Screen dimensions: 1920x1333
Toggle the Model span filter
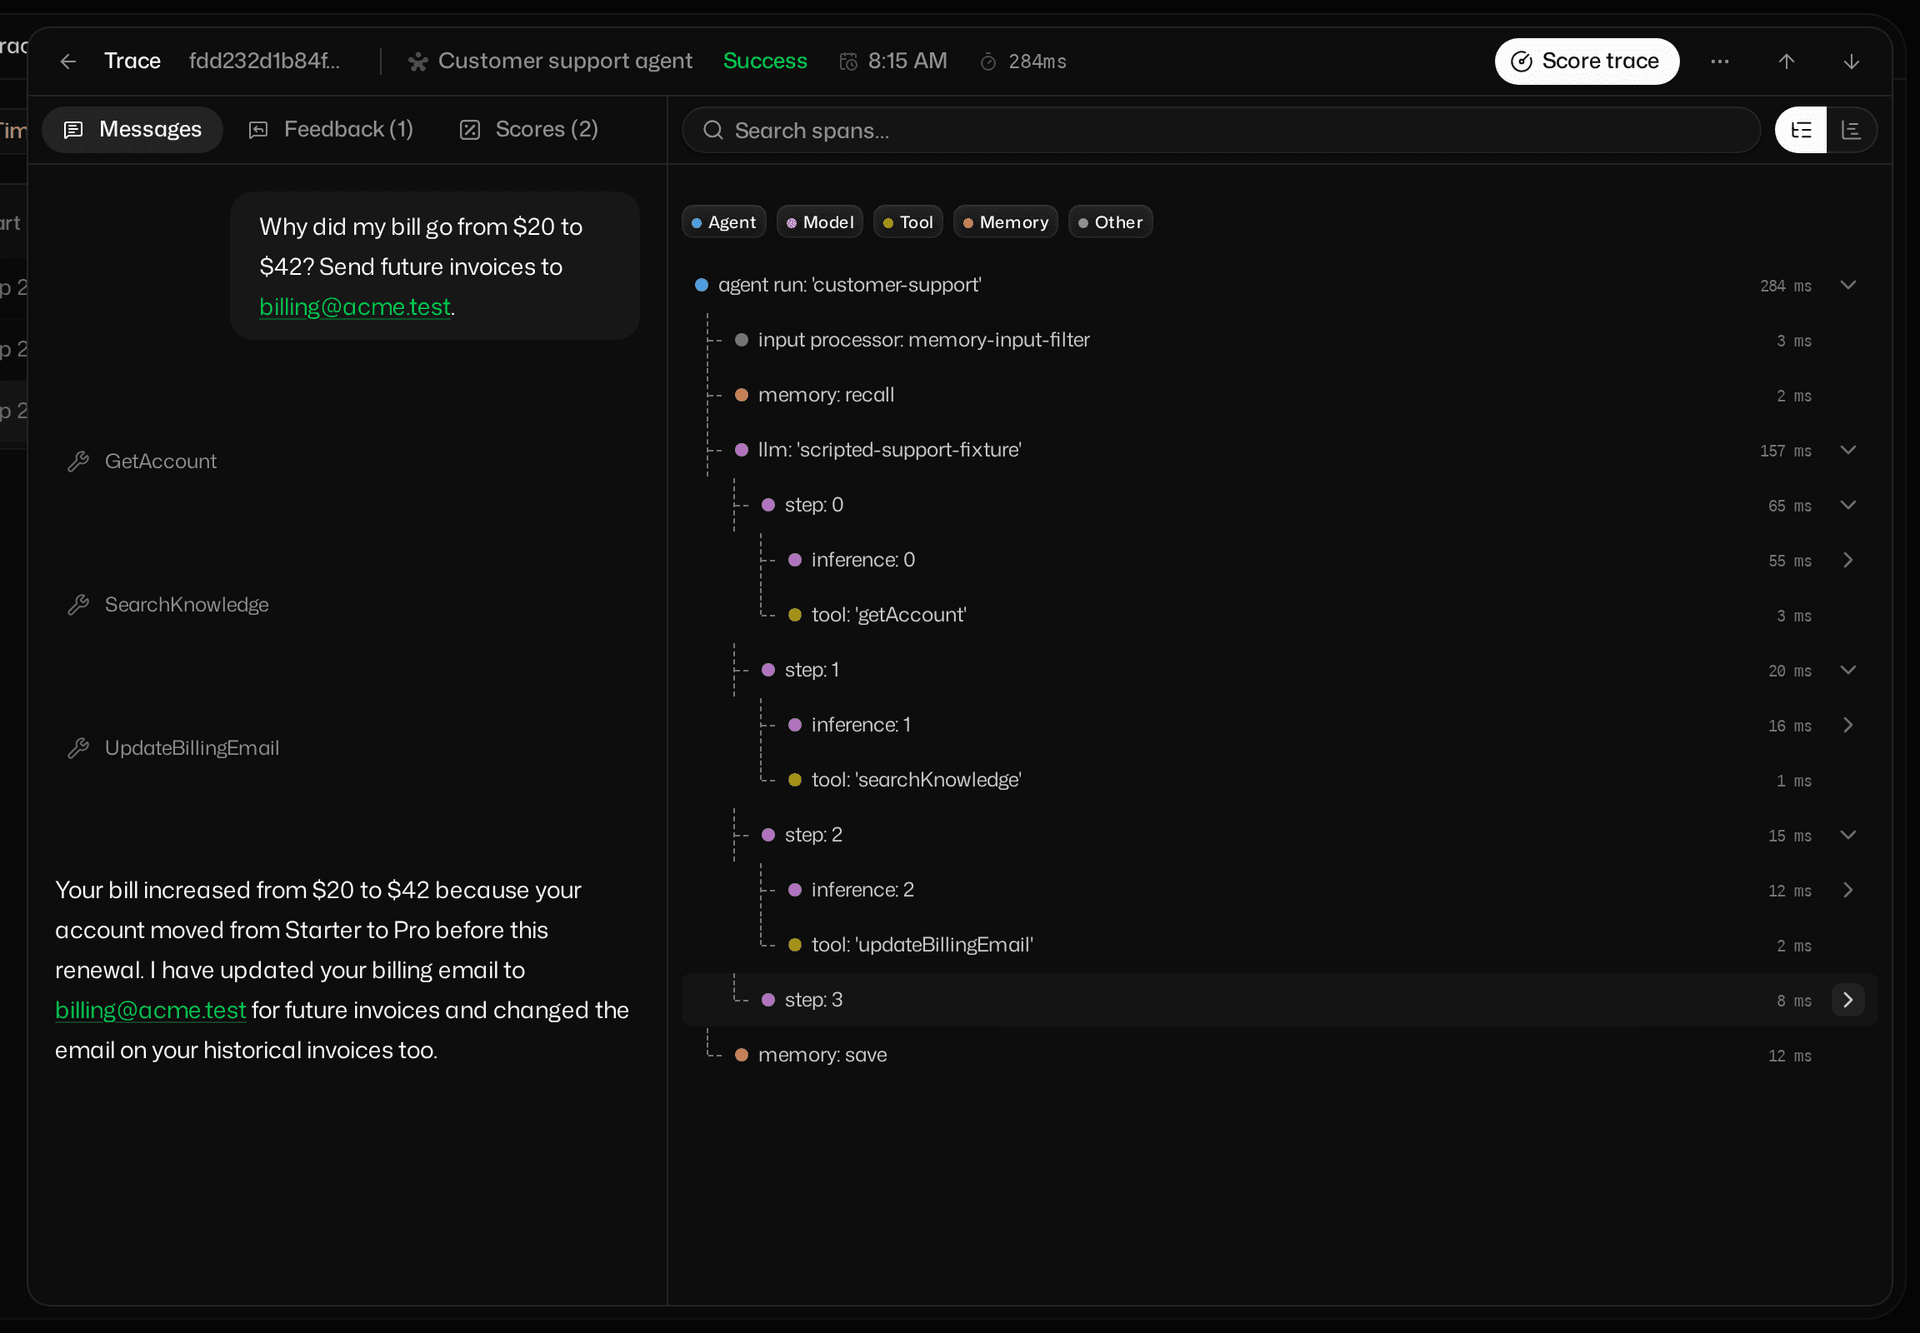point(820,222)
